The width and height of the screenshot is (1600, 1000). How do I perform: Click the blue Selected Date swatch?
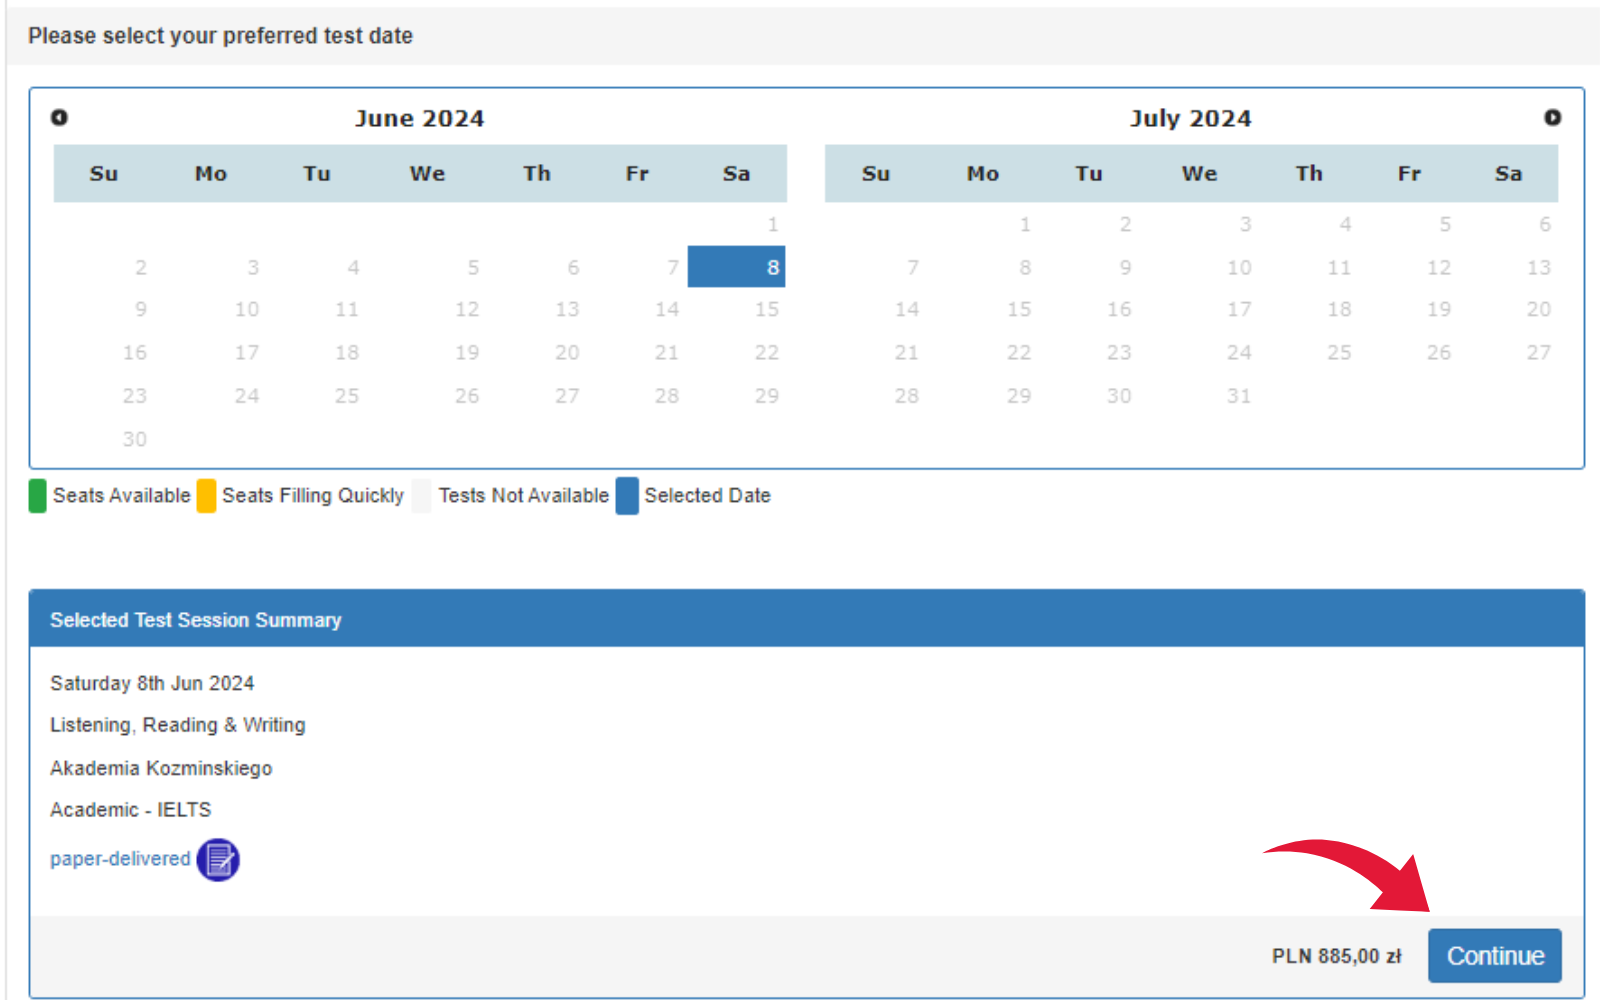pos(627,496)
